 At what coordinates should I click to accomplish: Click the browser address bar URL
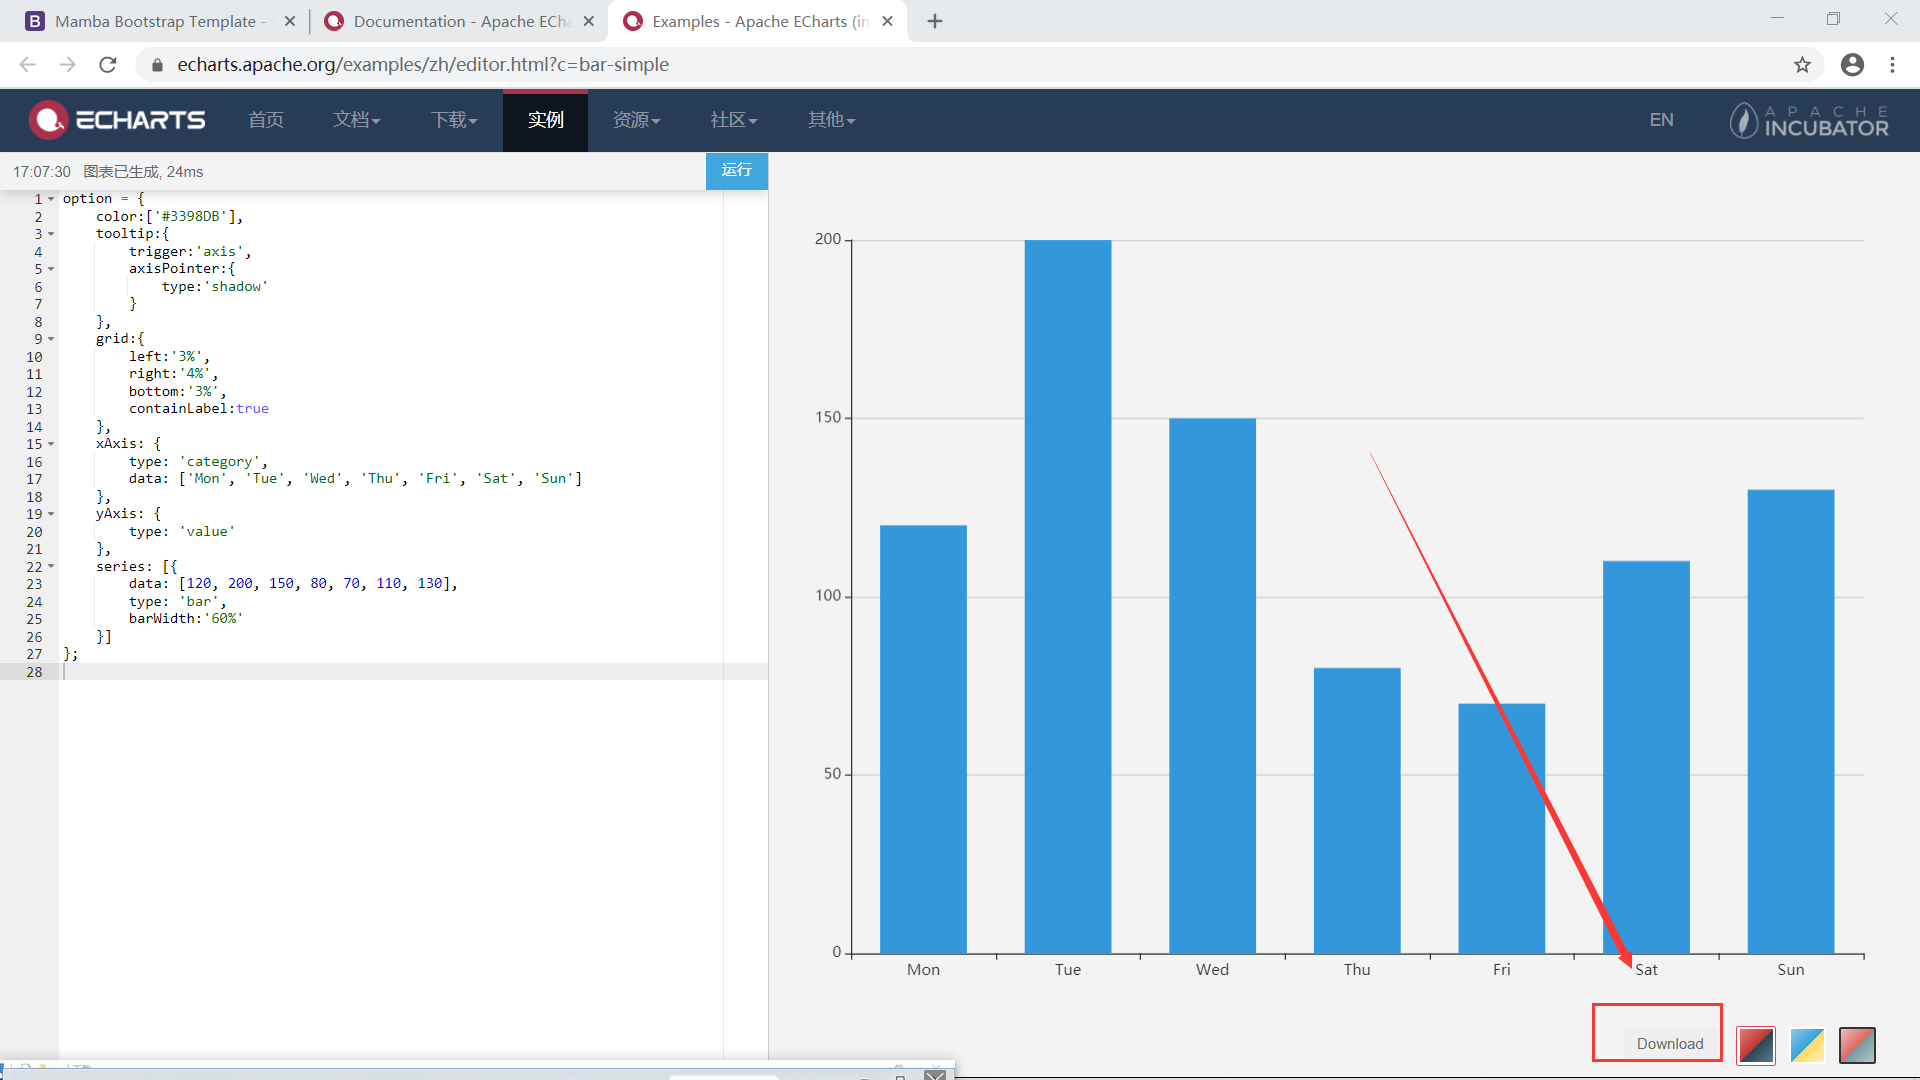pos(423,65)
